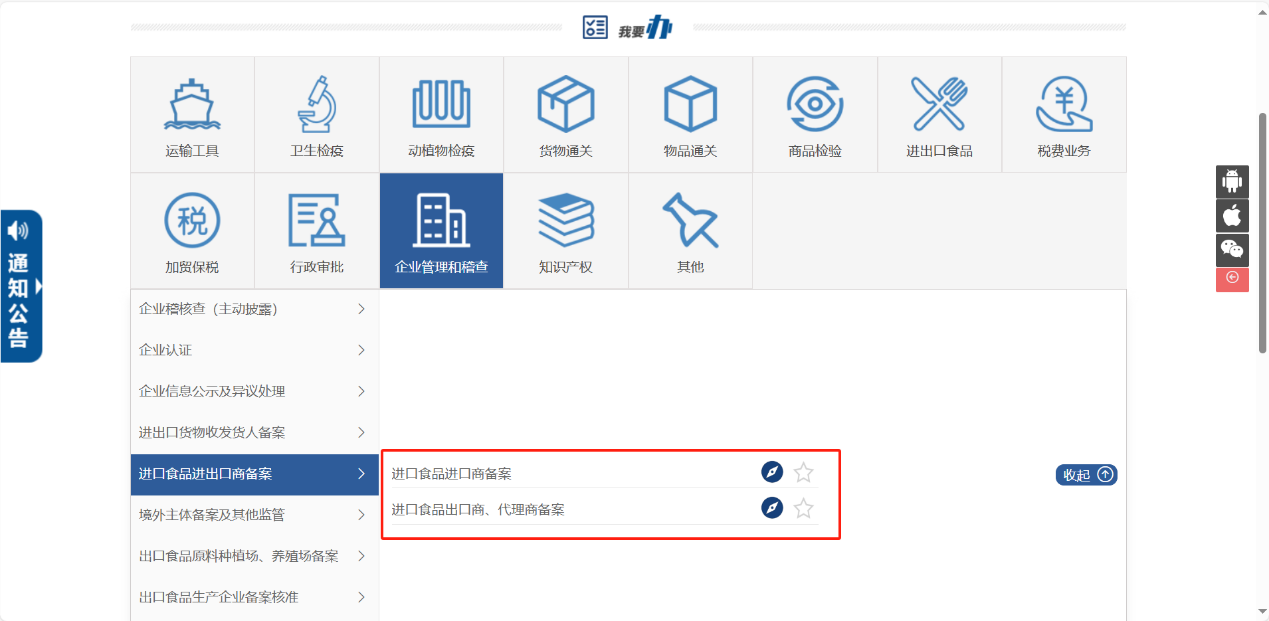Click the 运输工具 ship icon

pyautogui.click(x=192, y=105)
